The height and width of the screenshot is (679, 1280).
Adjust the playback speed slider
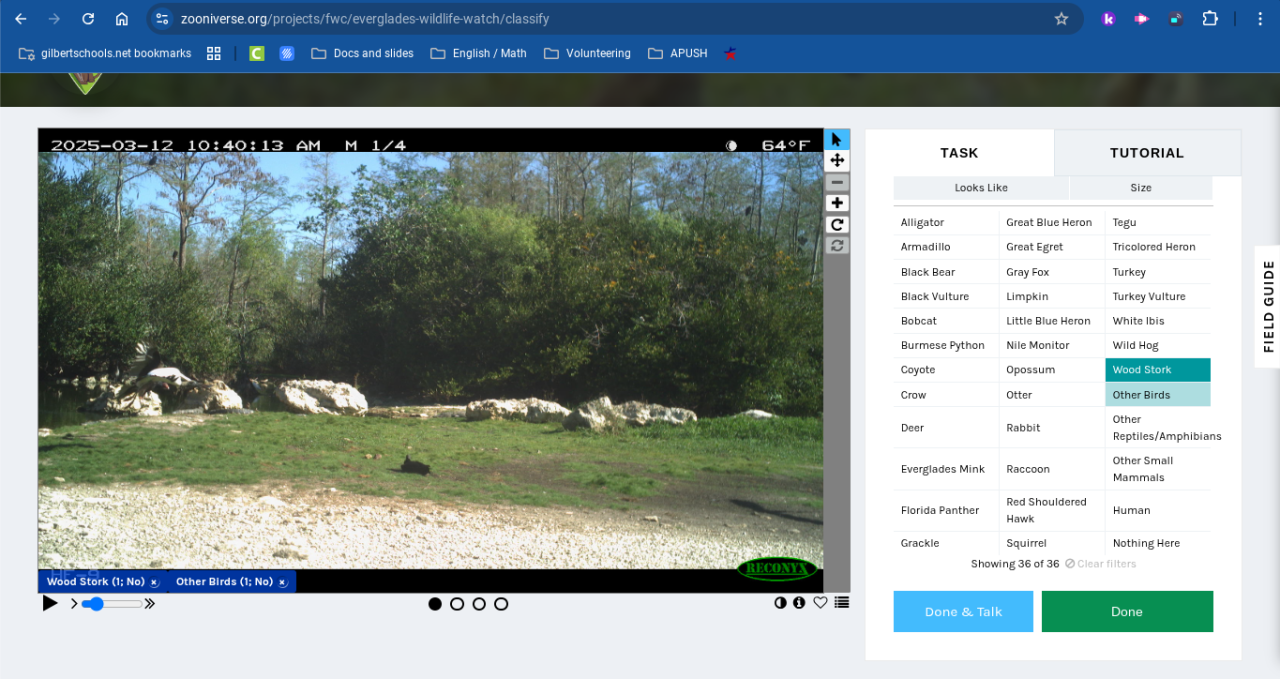[x=111, y=604]
